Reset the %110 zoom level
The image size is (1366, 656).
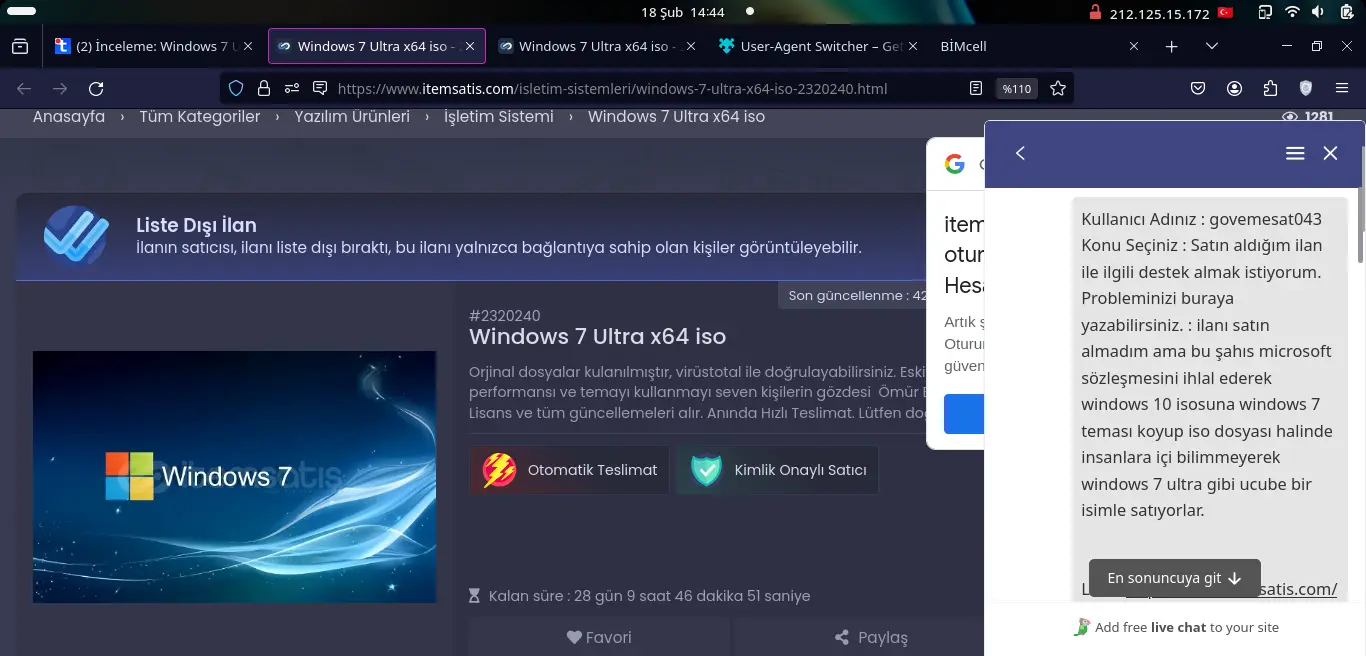(x=1017, y=88)
